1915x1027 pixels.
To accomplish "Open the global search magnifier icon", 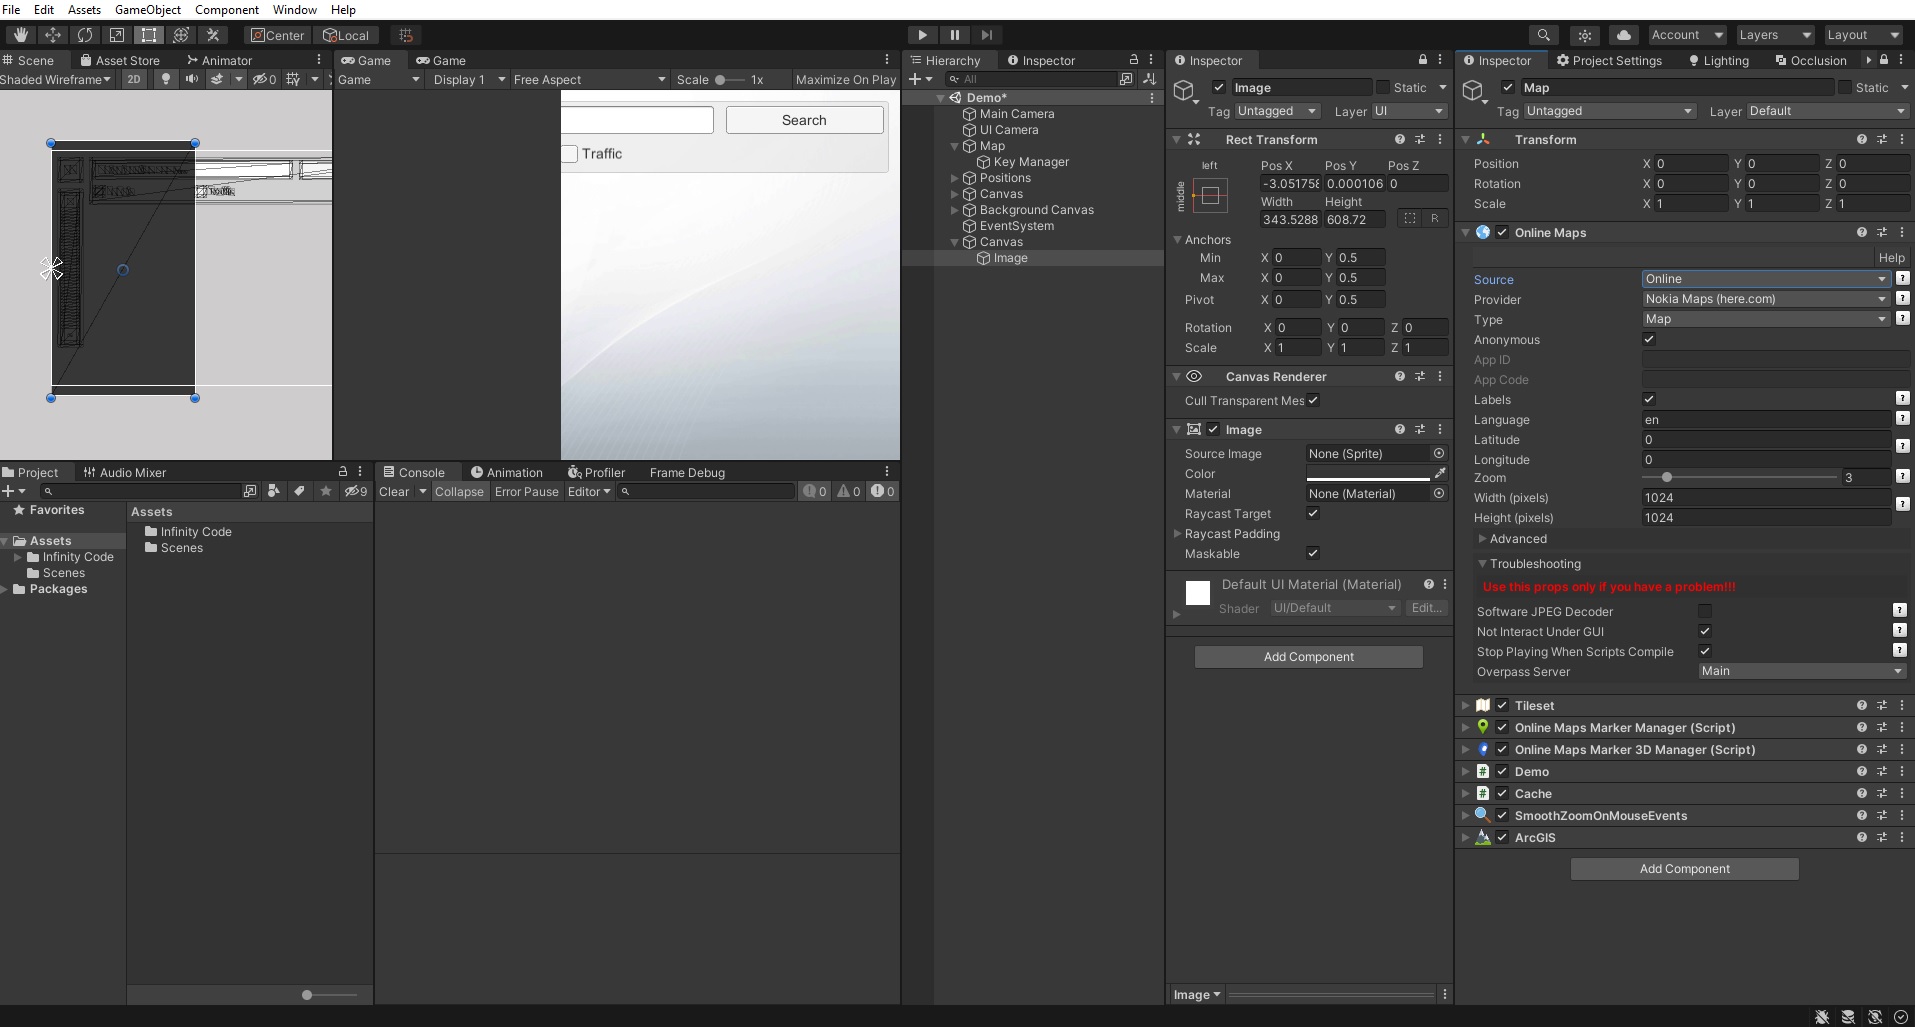I will click(x=1544, y=35).
